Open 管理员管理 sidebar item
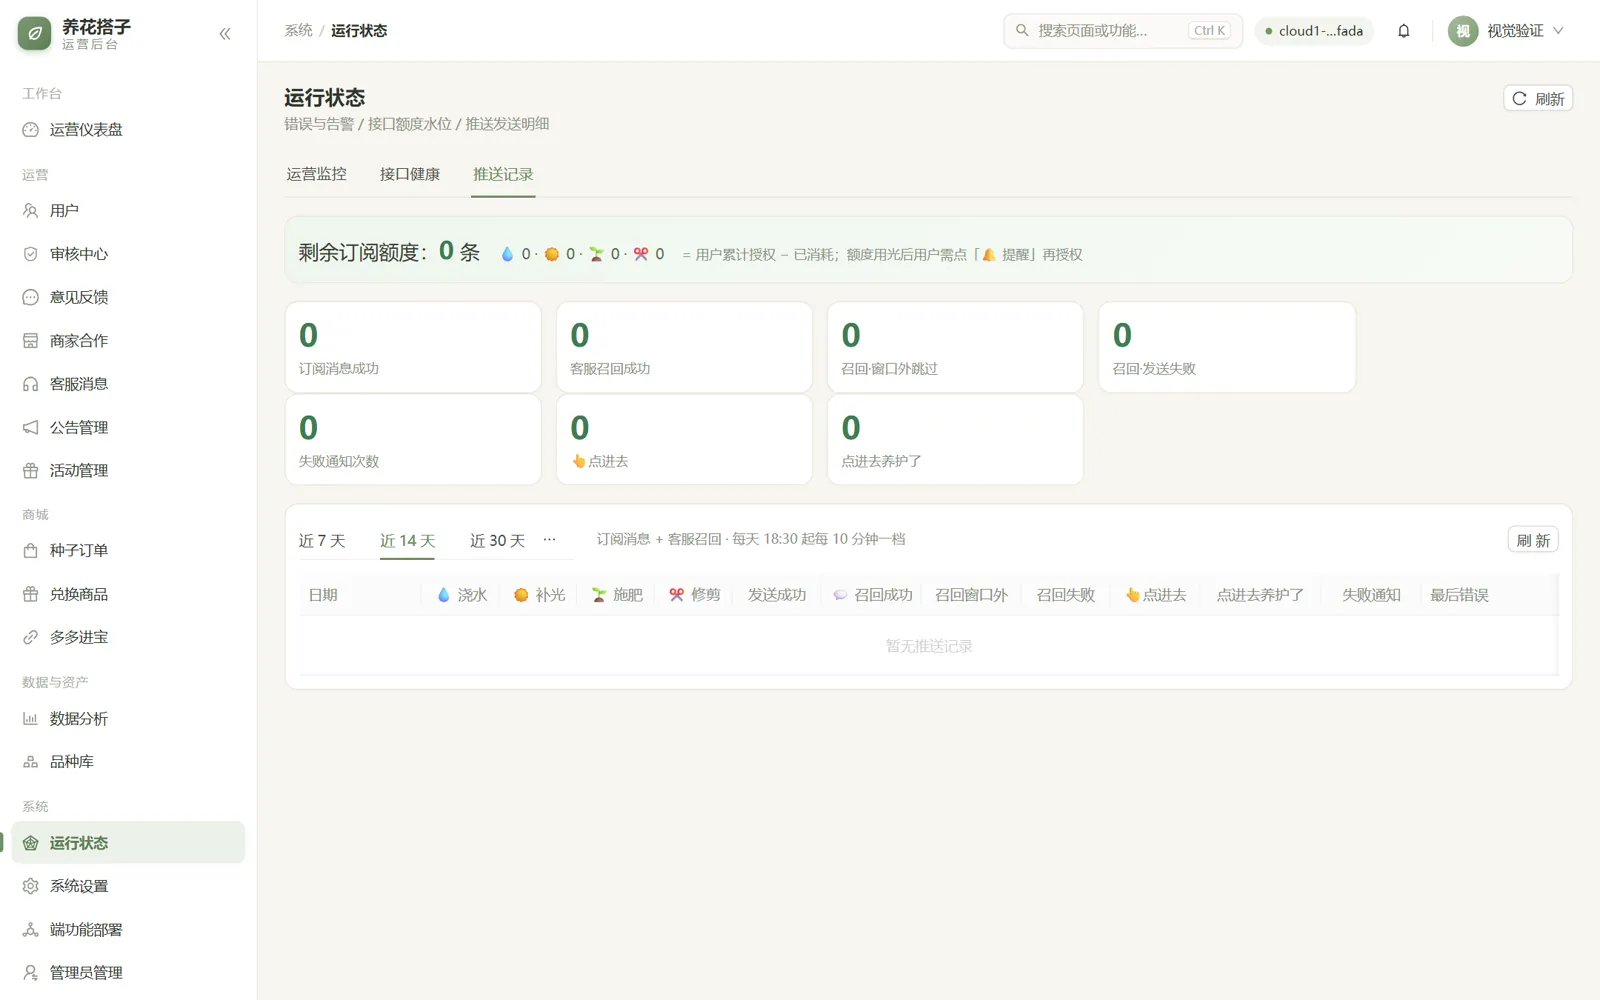1600x1000 pixels. point(128,973)
